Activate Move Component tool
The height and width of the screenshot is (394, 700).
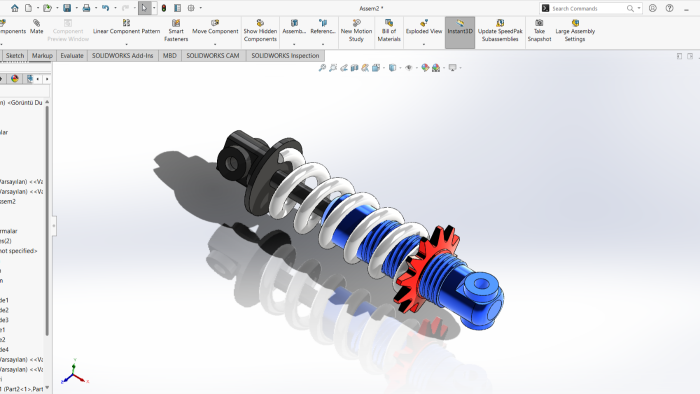[215, 27]
